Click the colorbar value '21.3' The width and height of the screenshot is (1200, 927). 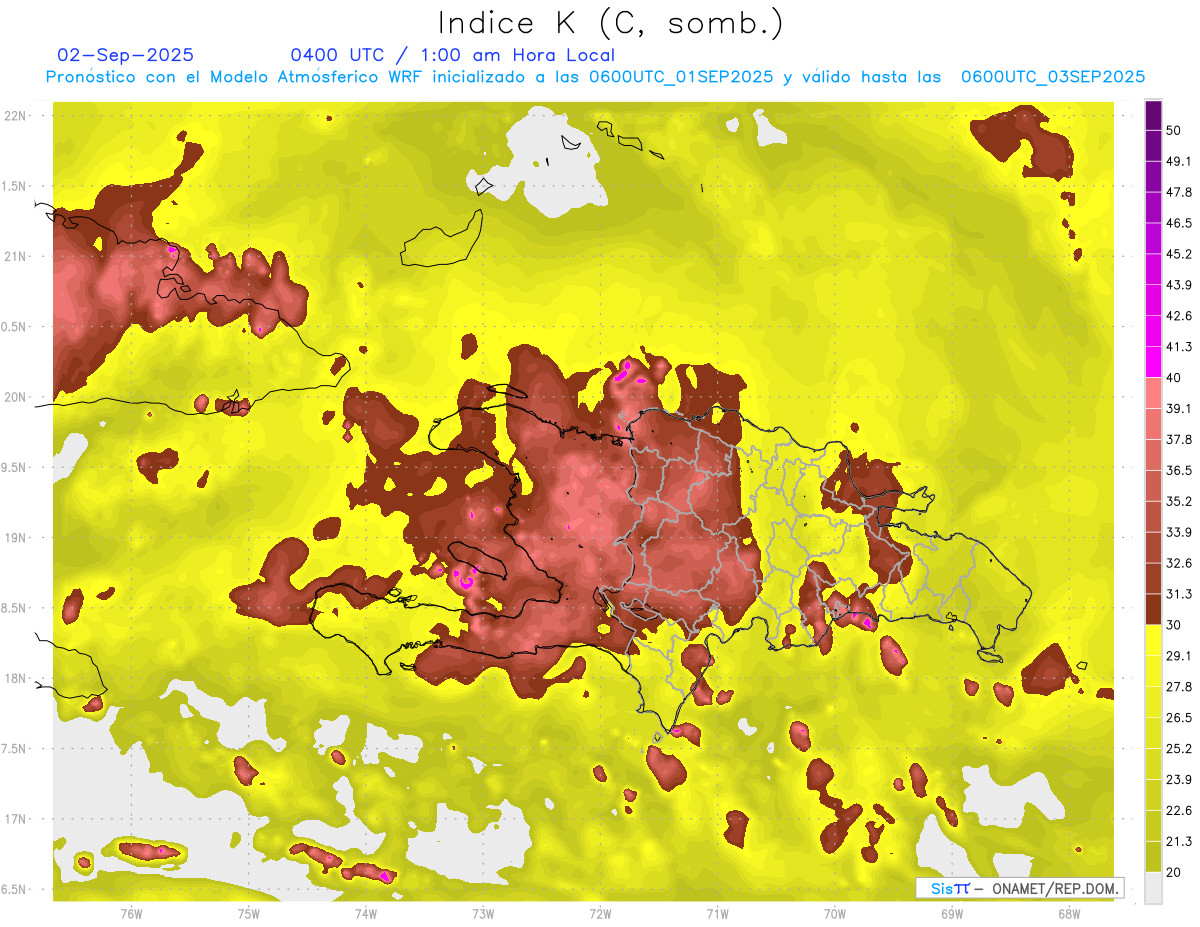tap(1179, 841)
